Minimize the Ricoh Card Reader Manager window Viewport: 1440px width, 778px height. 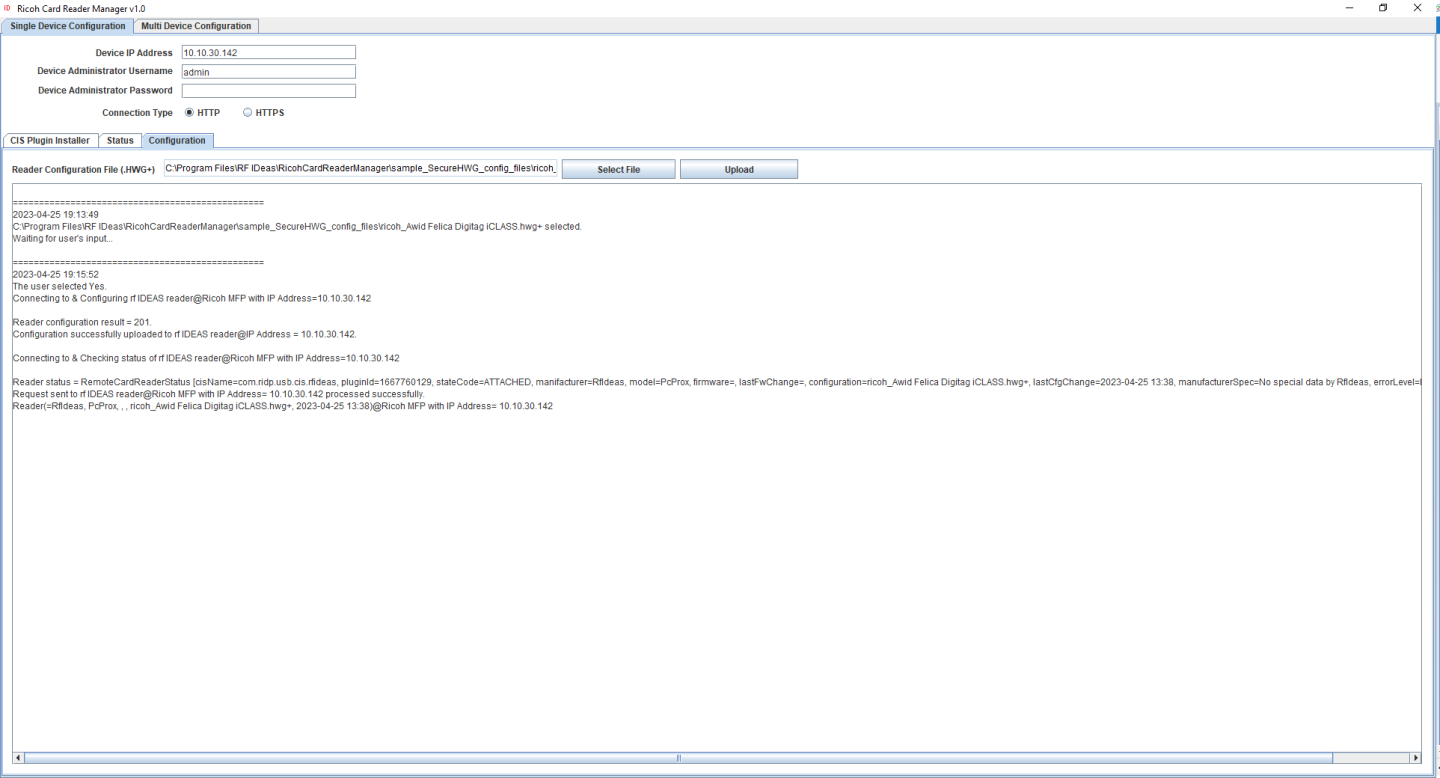[1349, 8]
